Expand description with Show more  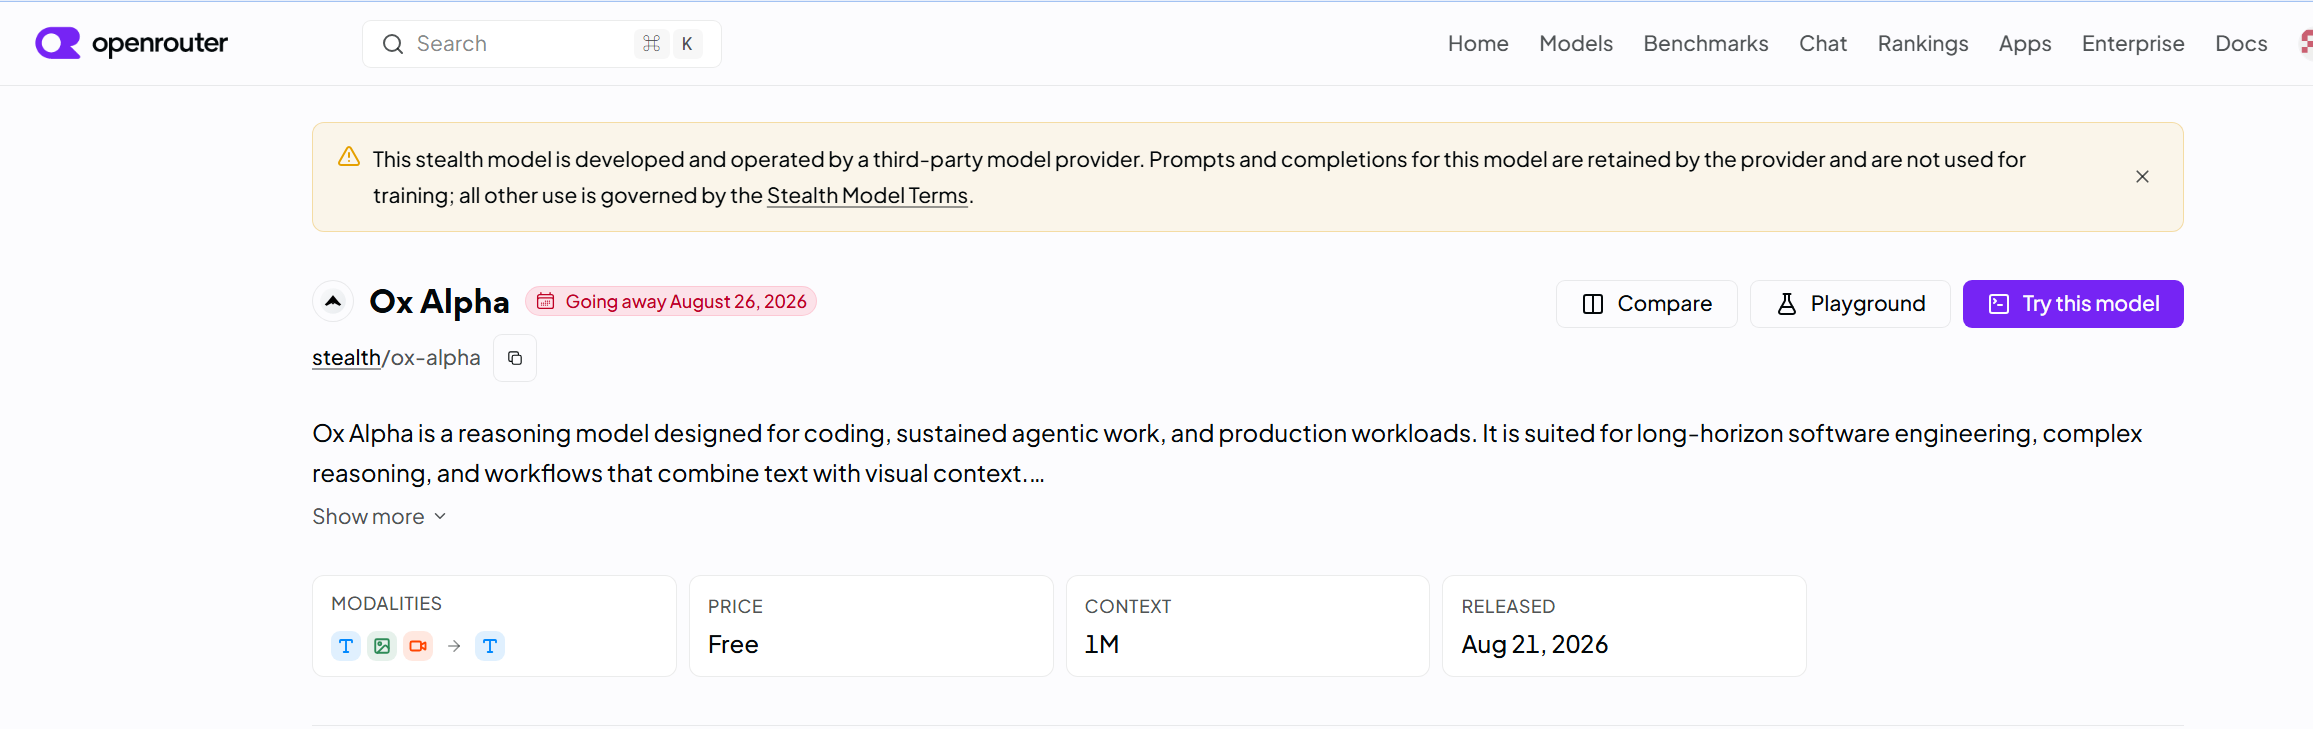pyautogui.click(x=379, y=517)
